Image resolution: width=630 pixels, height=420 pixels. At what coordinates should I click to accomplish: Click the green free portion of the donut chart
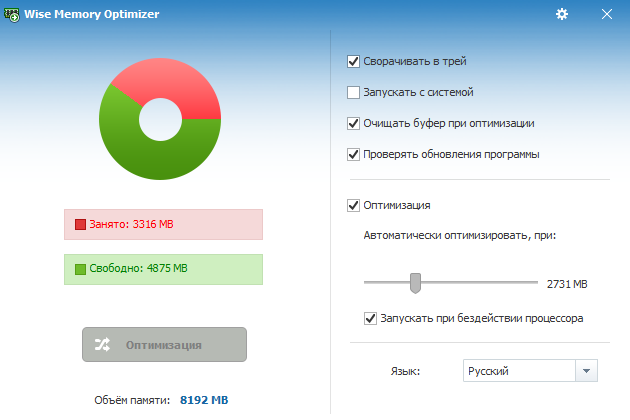click(157, 159)
